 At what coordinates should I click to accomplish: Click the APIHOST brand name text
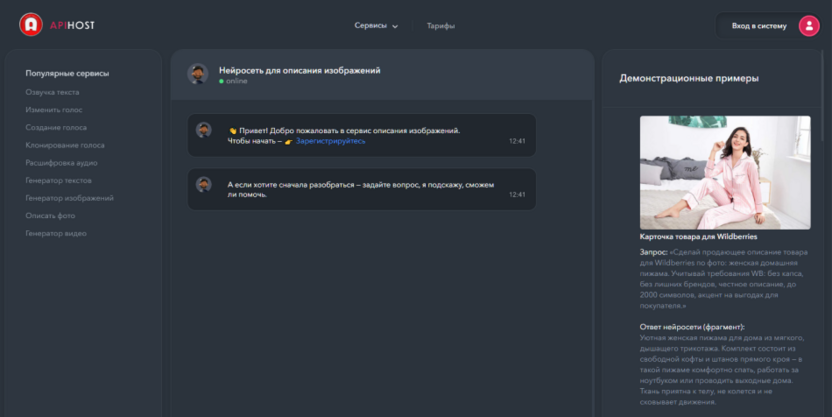pyautogui.click(x=72, y=25)
